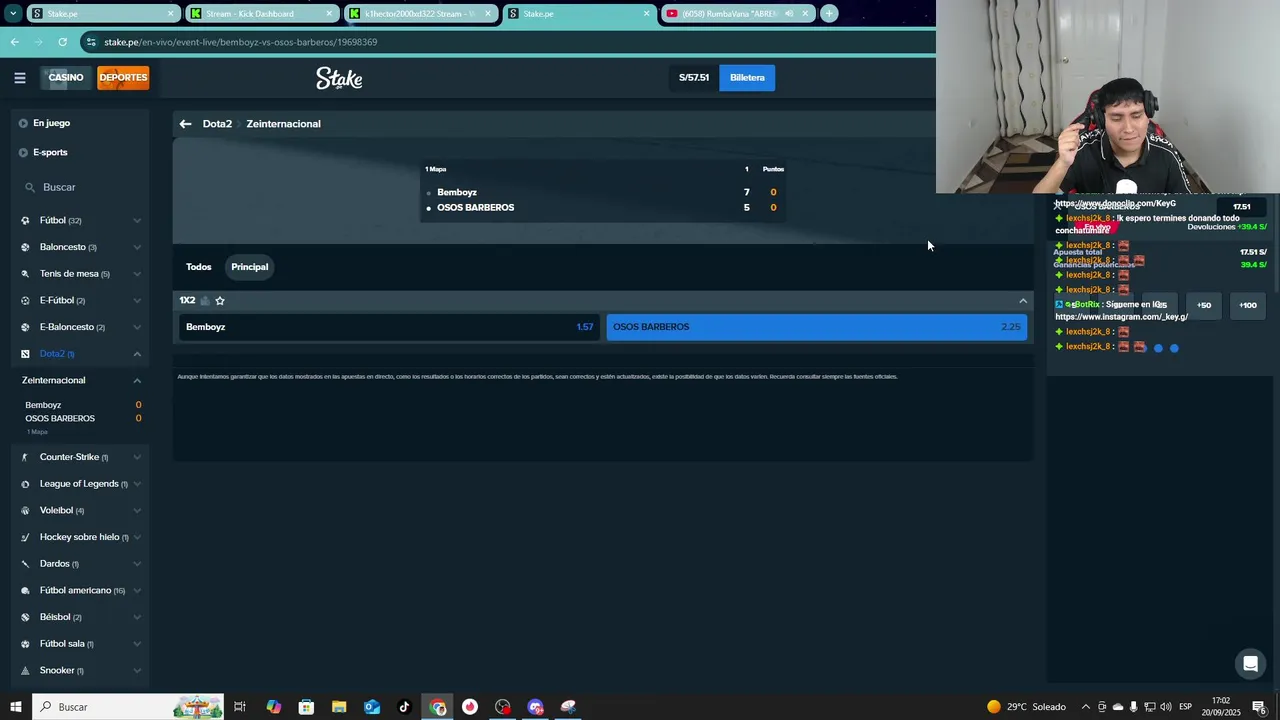Open the CASINO section
1280x720 pixels.
(x=66, y=78)
